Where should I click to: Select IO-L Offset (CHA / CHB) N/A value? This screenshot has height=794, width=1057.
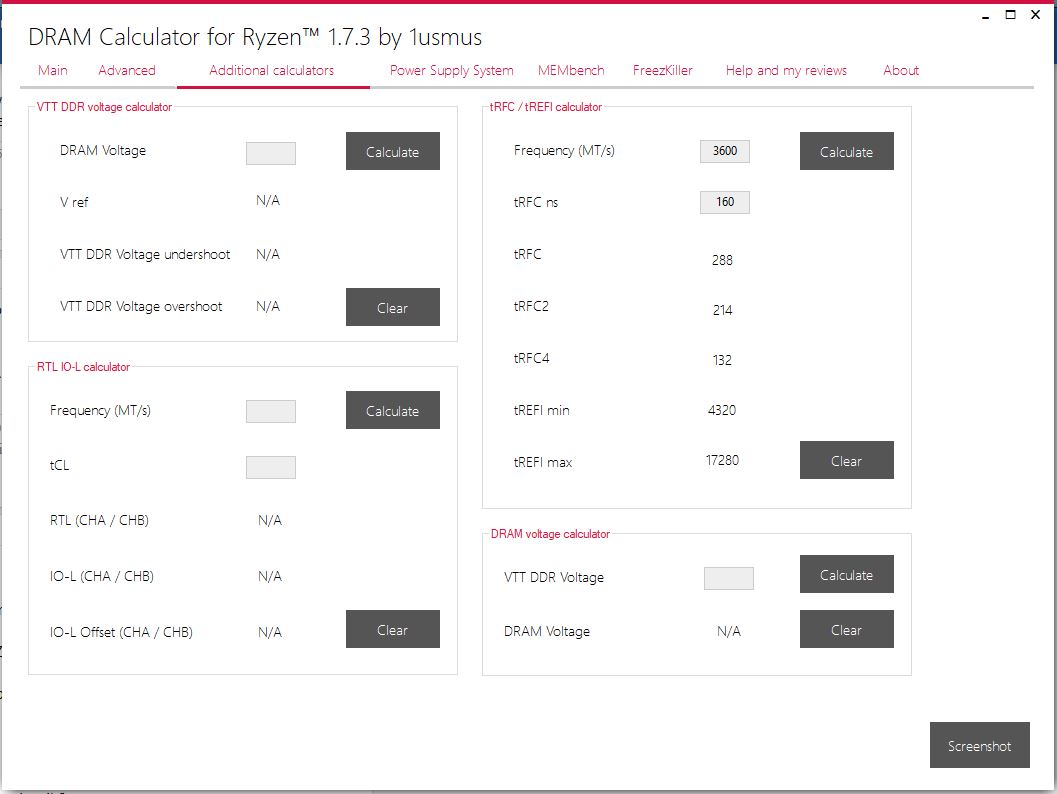click(x=270, y=632)
